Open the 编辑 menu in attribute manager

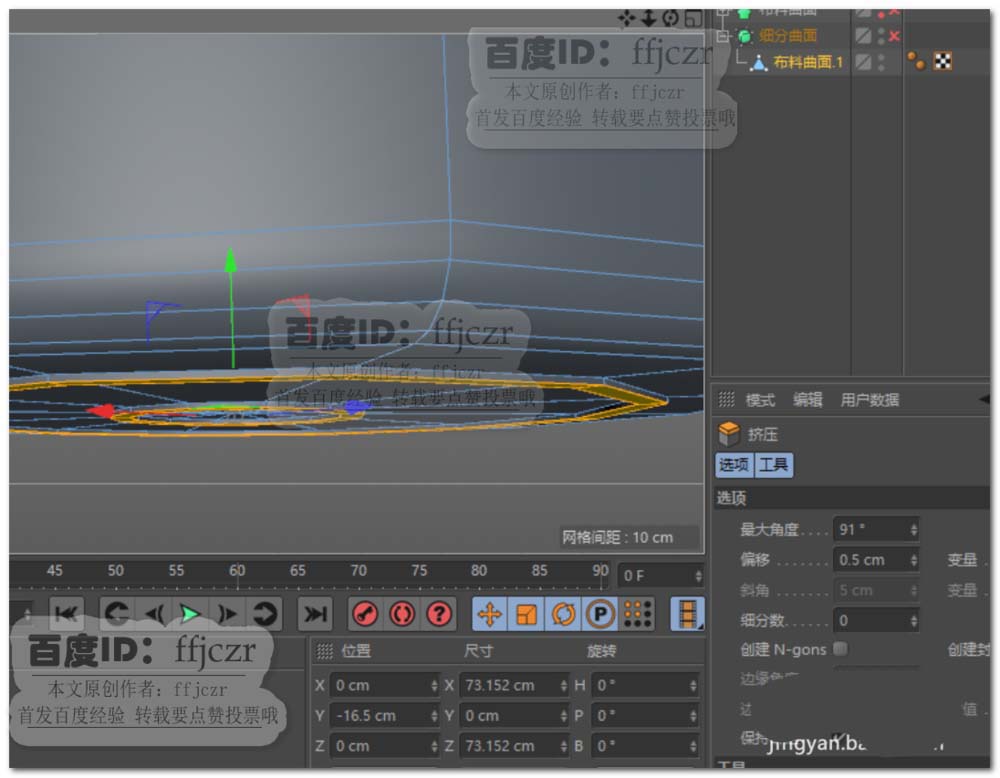pos(807,400)
